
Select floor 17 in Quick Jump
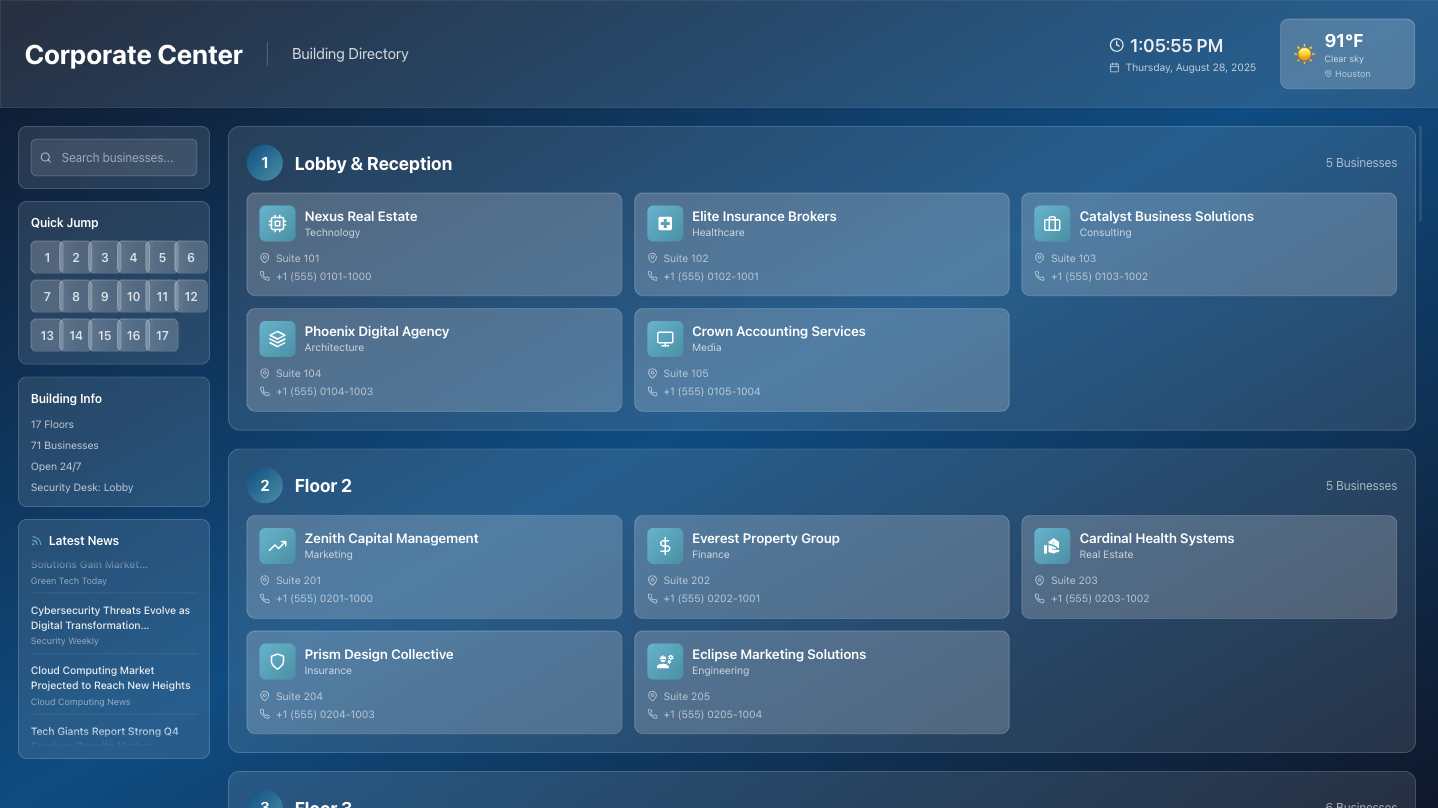[x=161, y=335]
